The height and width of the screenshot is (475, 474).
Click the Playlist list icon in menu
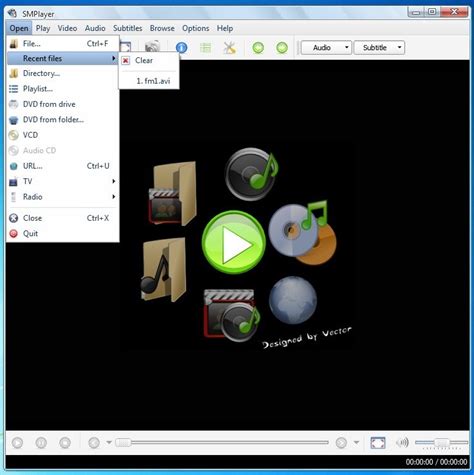pyautogui.click(x=14, y=89)
